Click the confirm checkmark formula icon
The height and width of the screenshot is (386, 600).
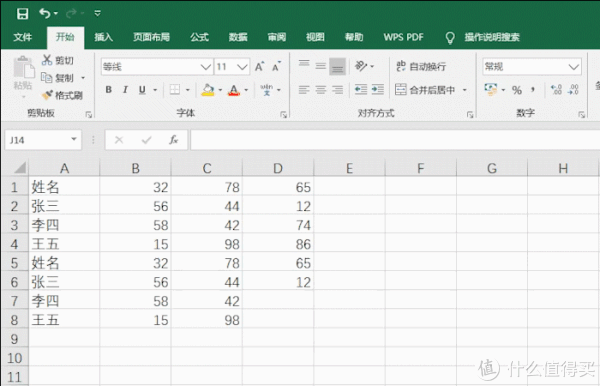click(146, 140)
